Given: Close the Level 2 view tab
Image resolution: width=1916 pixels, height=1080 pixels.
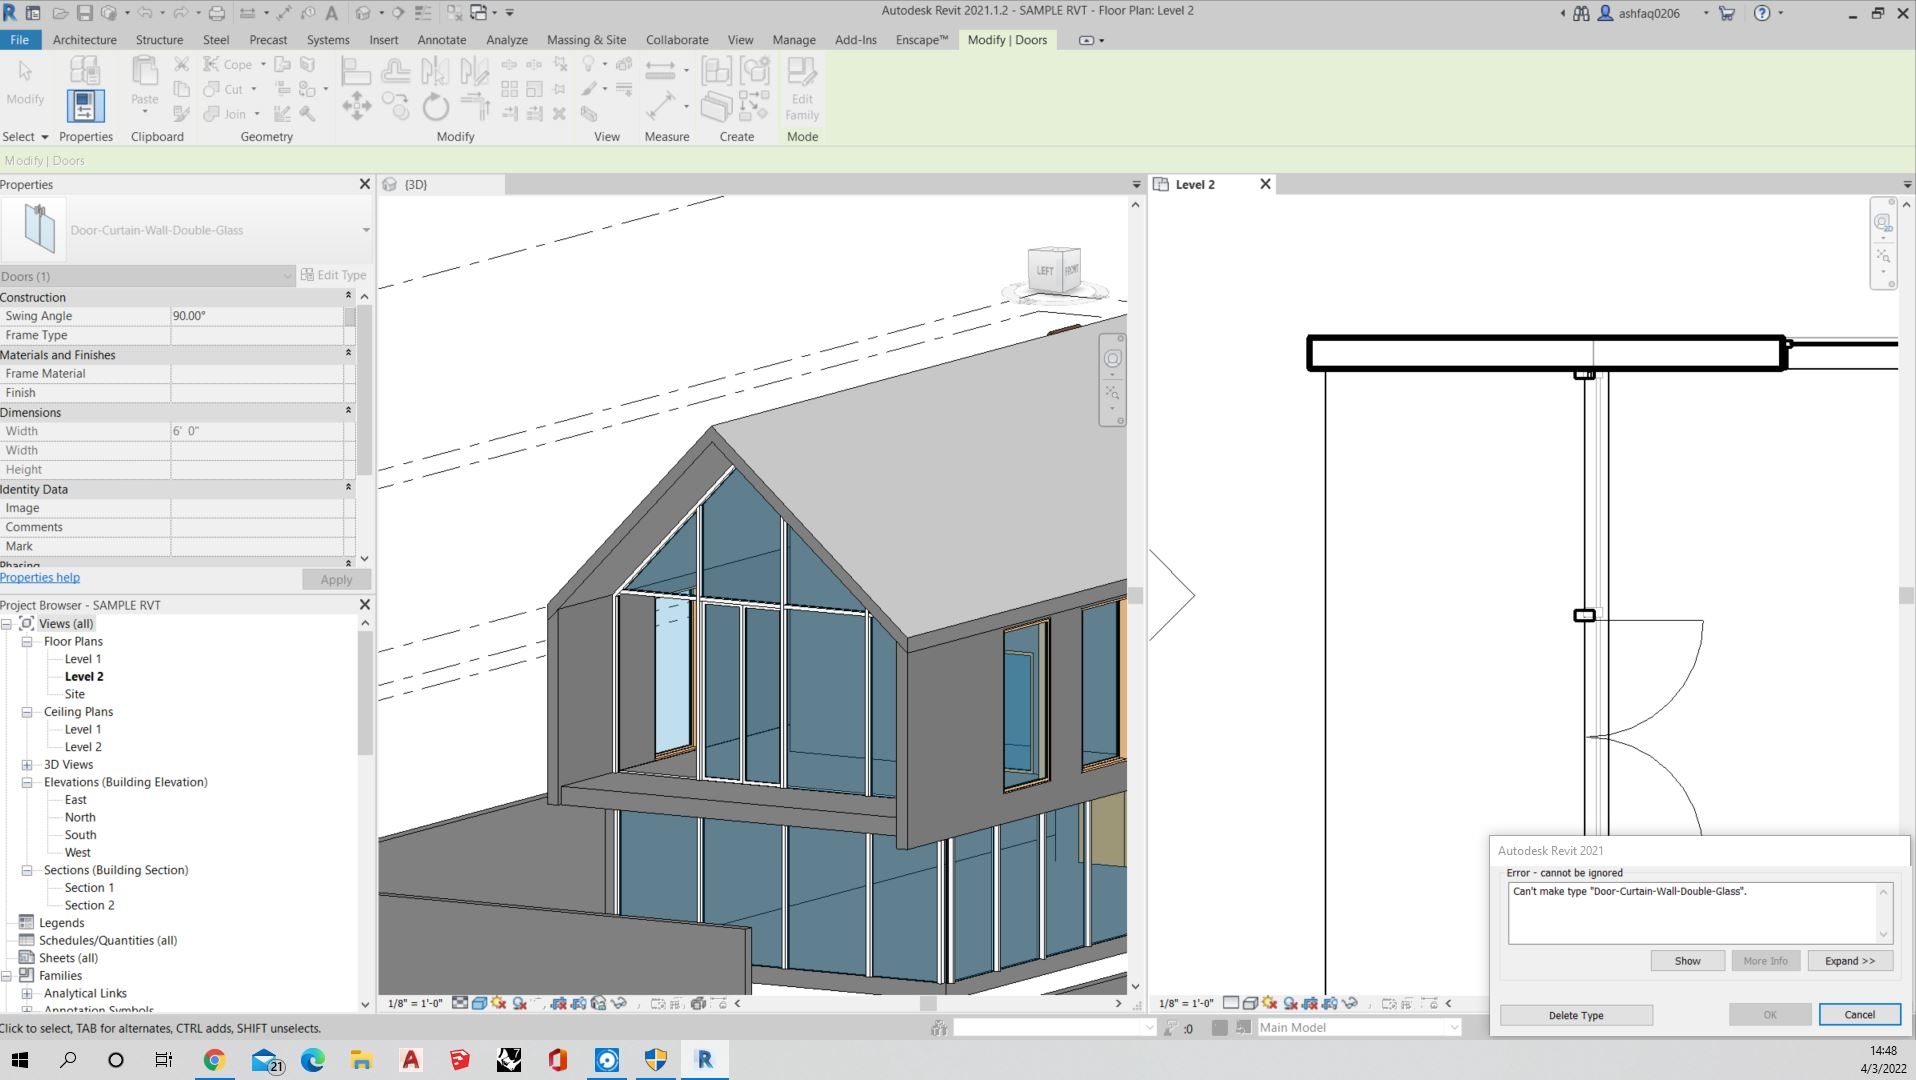Looking at the screenshot, I should pyautogui.click(x=1265, y=184).
